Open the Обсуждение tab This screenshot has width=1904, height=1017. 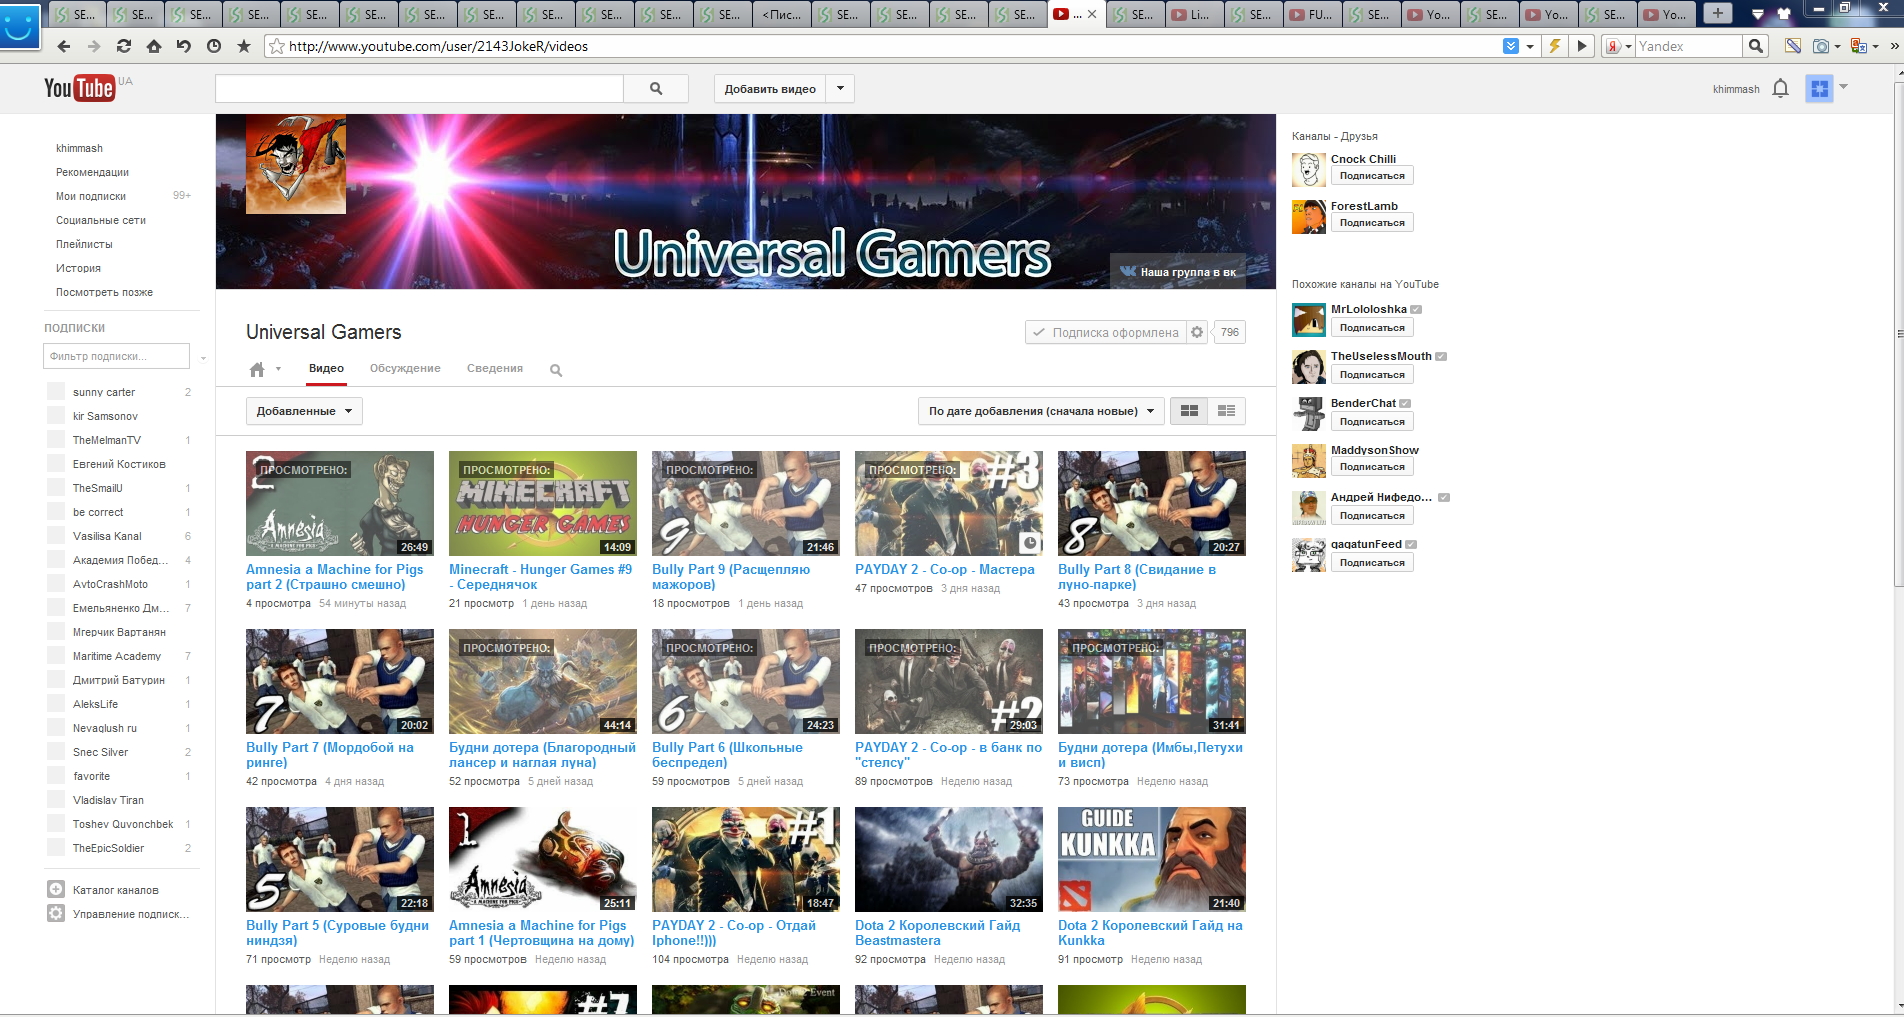[x=405, y=369]
